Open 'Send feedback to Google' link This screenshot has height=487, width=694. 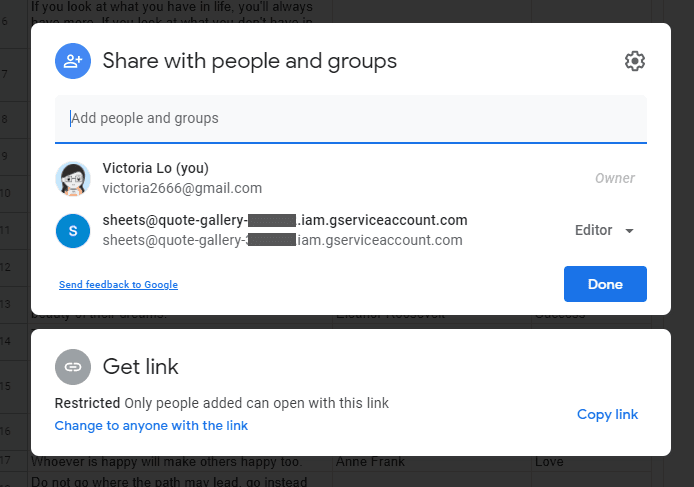click(118, 285)
